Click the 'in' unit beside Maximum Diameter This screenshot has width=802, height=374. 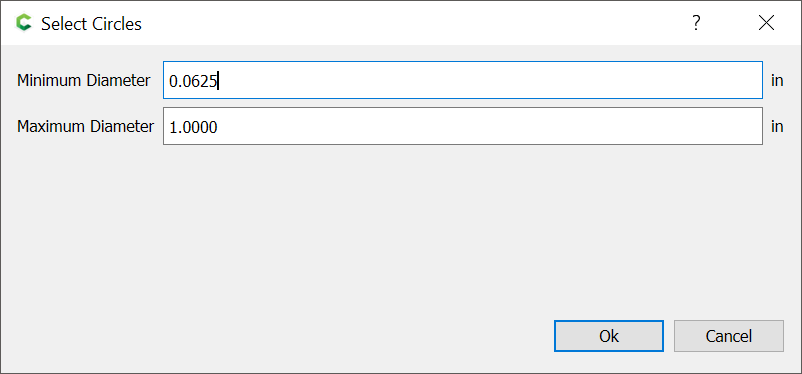coord(777,126)
